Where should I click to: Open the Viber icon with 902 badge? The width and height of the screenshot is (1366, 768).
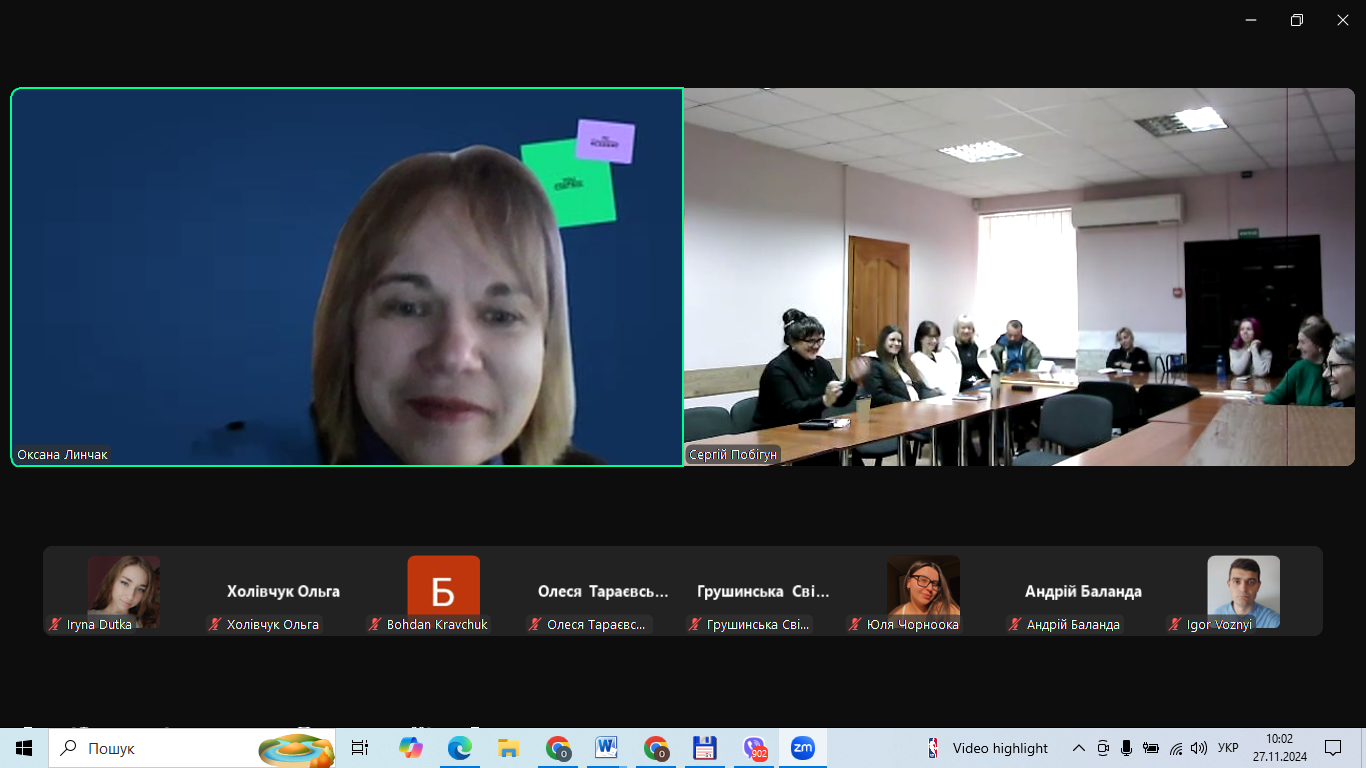point(754,748)
